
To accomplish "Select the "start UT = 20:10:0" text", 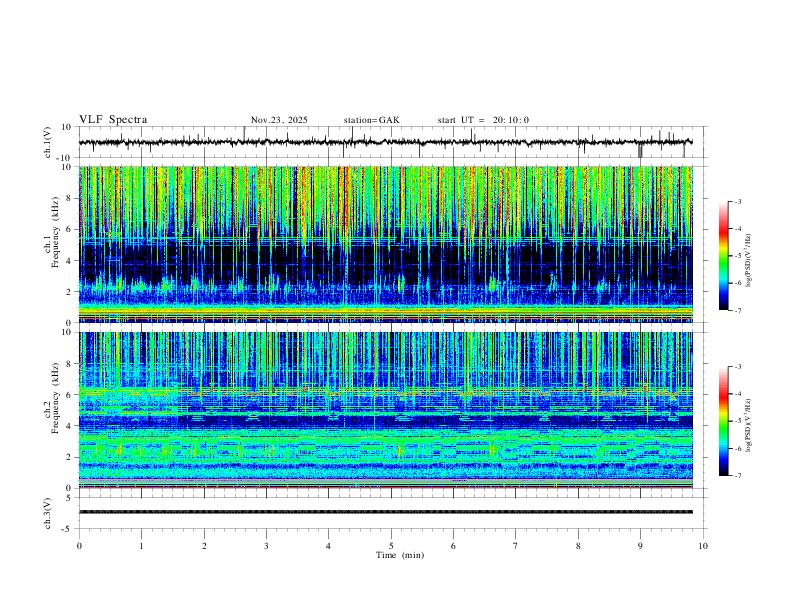I will (483, 120).
